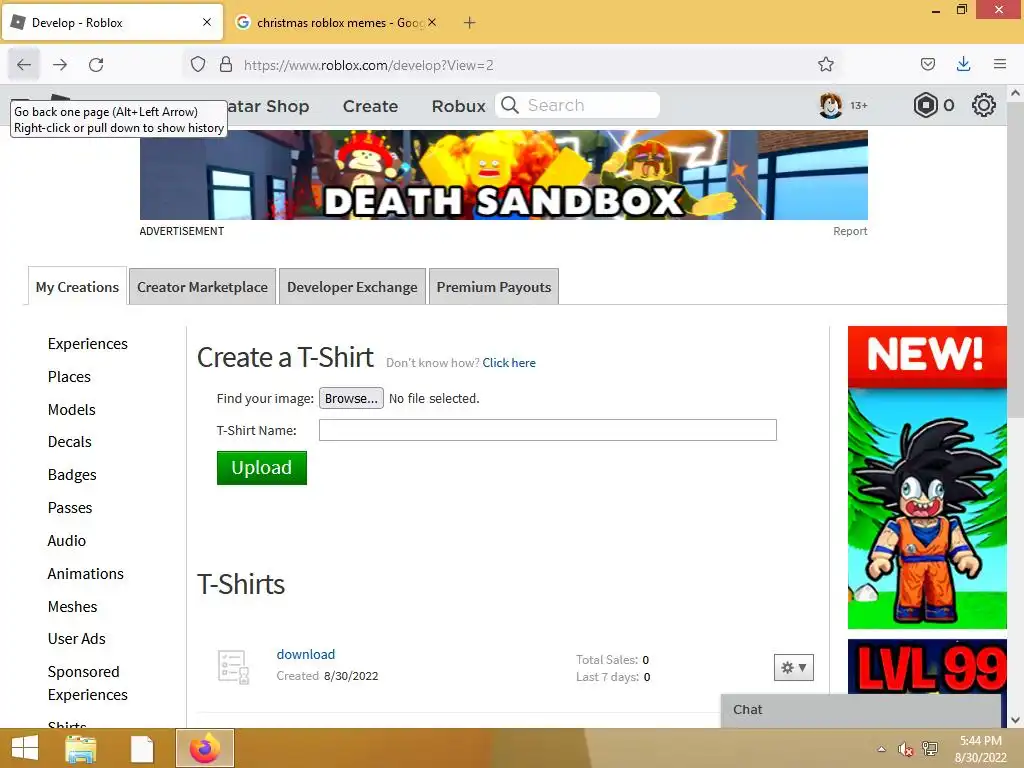Select the My Creations tab

pos(77,287)
